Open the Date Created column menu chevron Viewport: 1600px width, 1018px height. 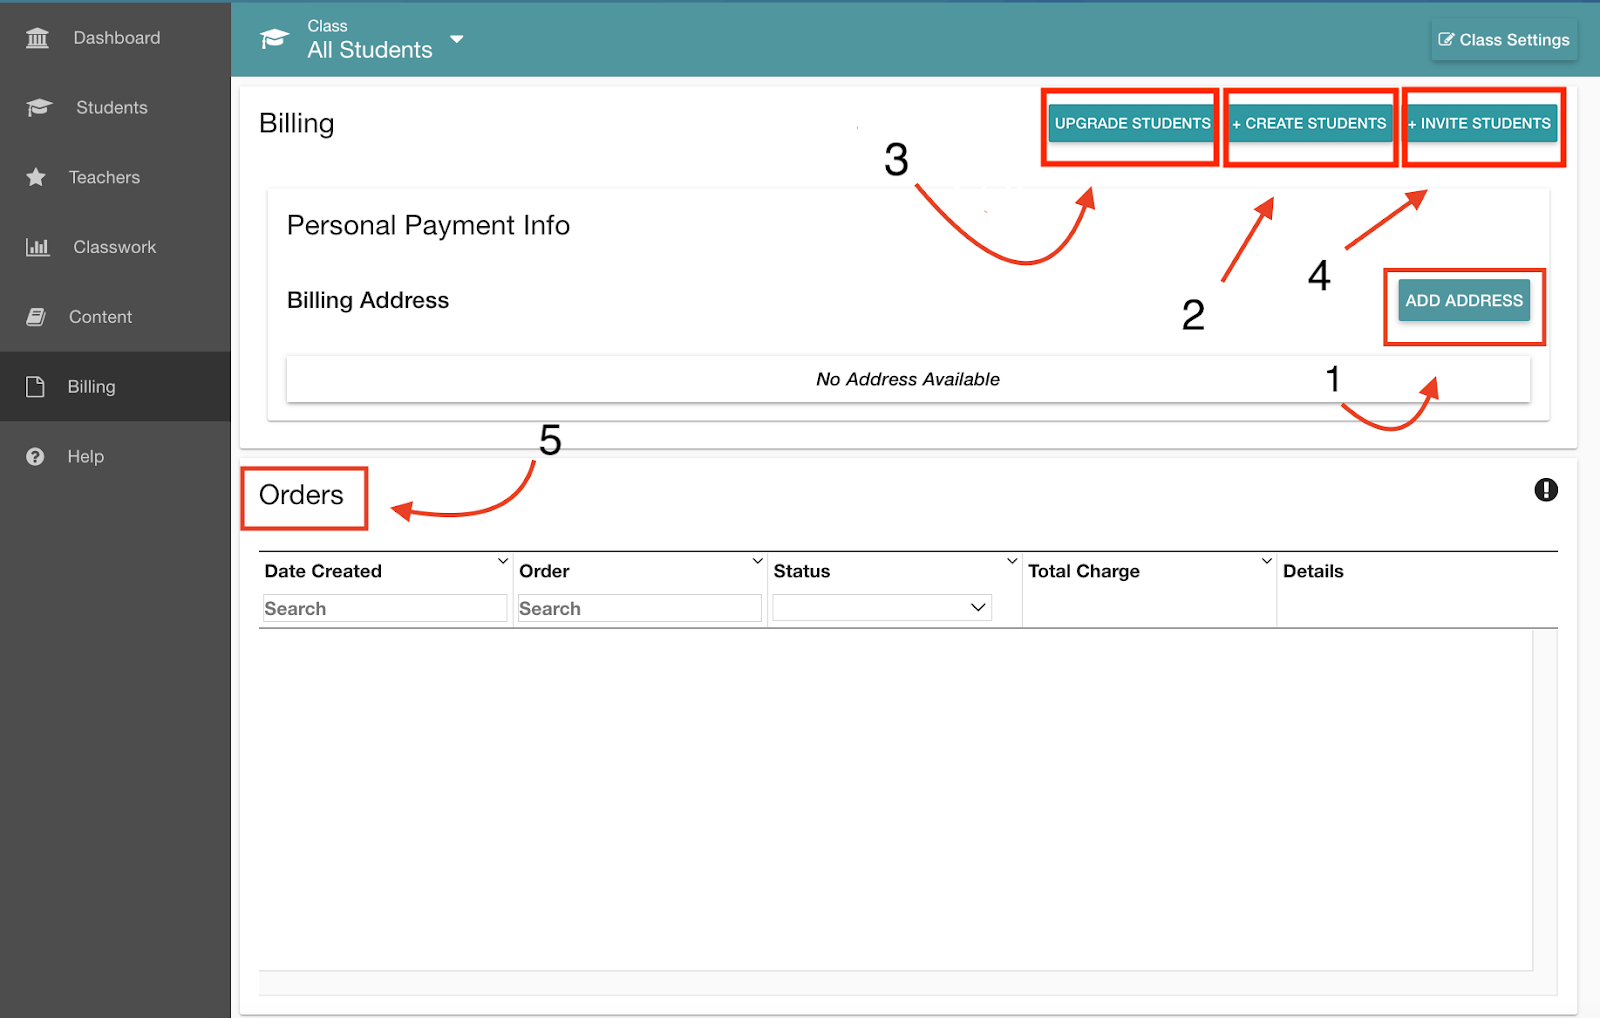click(503, 562)
